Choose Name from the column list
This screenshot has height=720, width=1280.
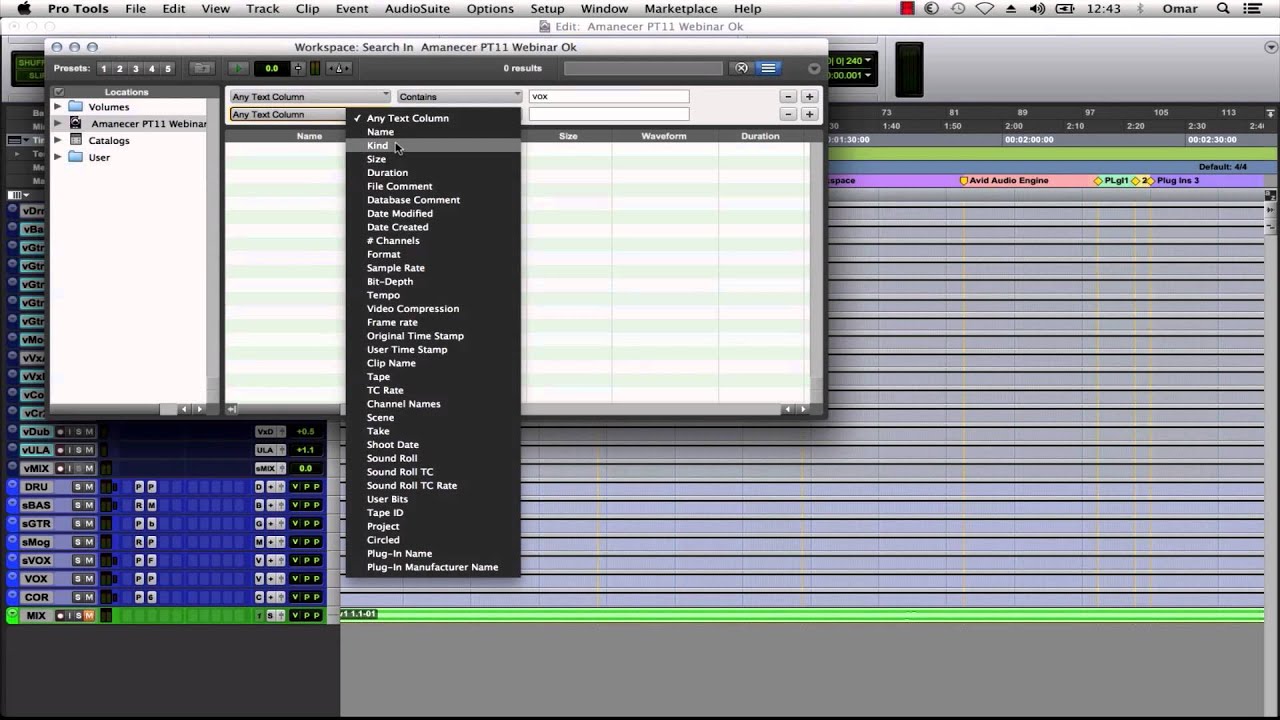click(x=433, y=132)
